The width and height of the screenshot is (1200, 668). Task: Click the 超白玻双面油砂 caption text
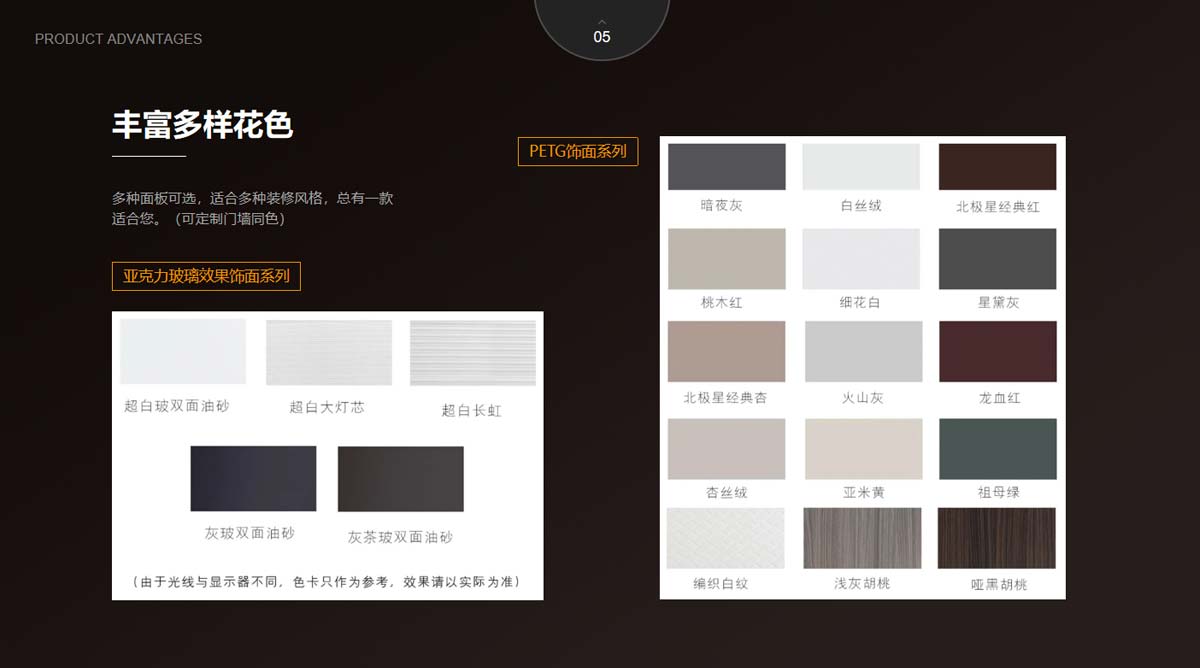click(x=177, y=405)
